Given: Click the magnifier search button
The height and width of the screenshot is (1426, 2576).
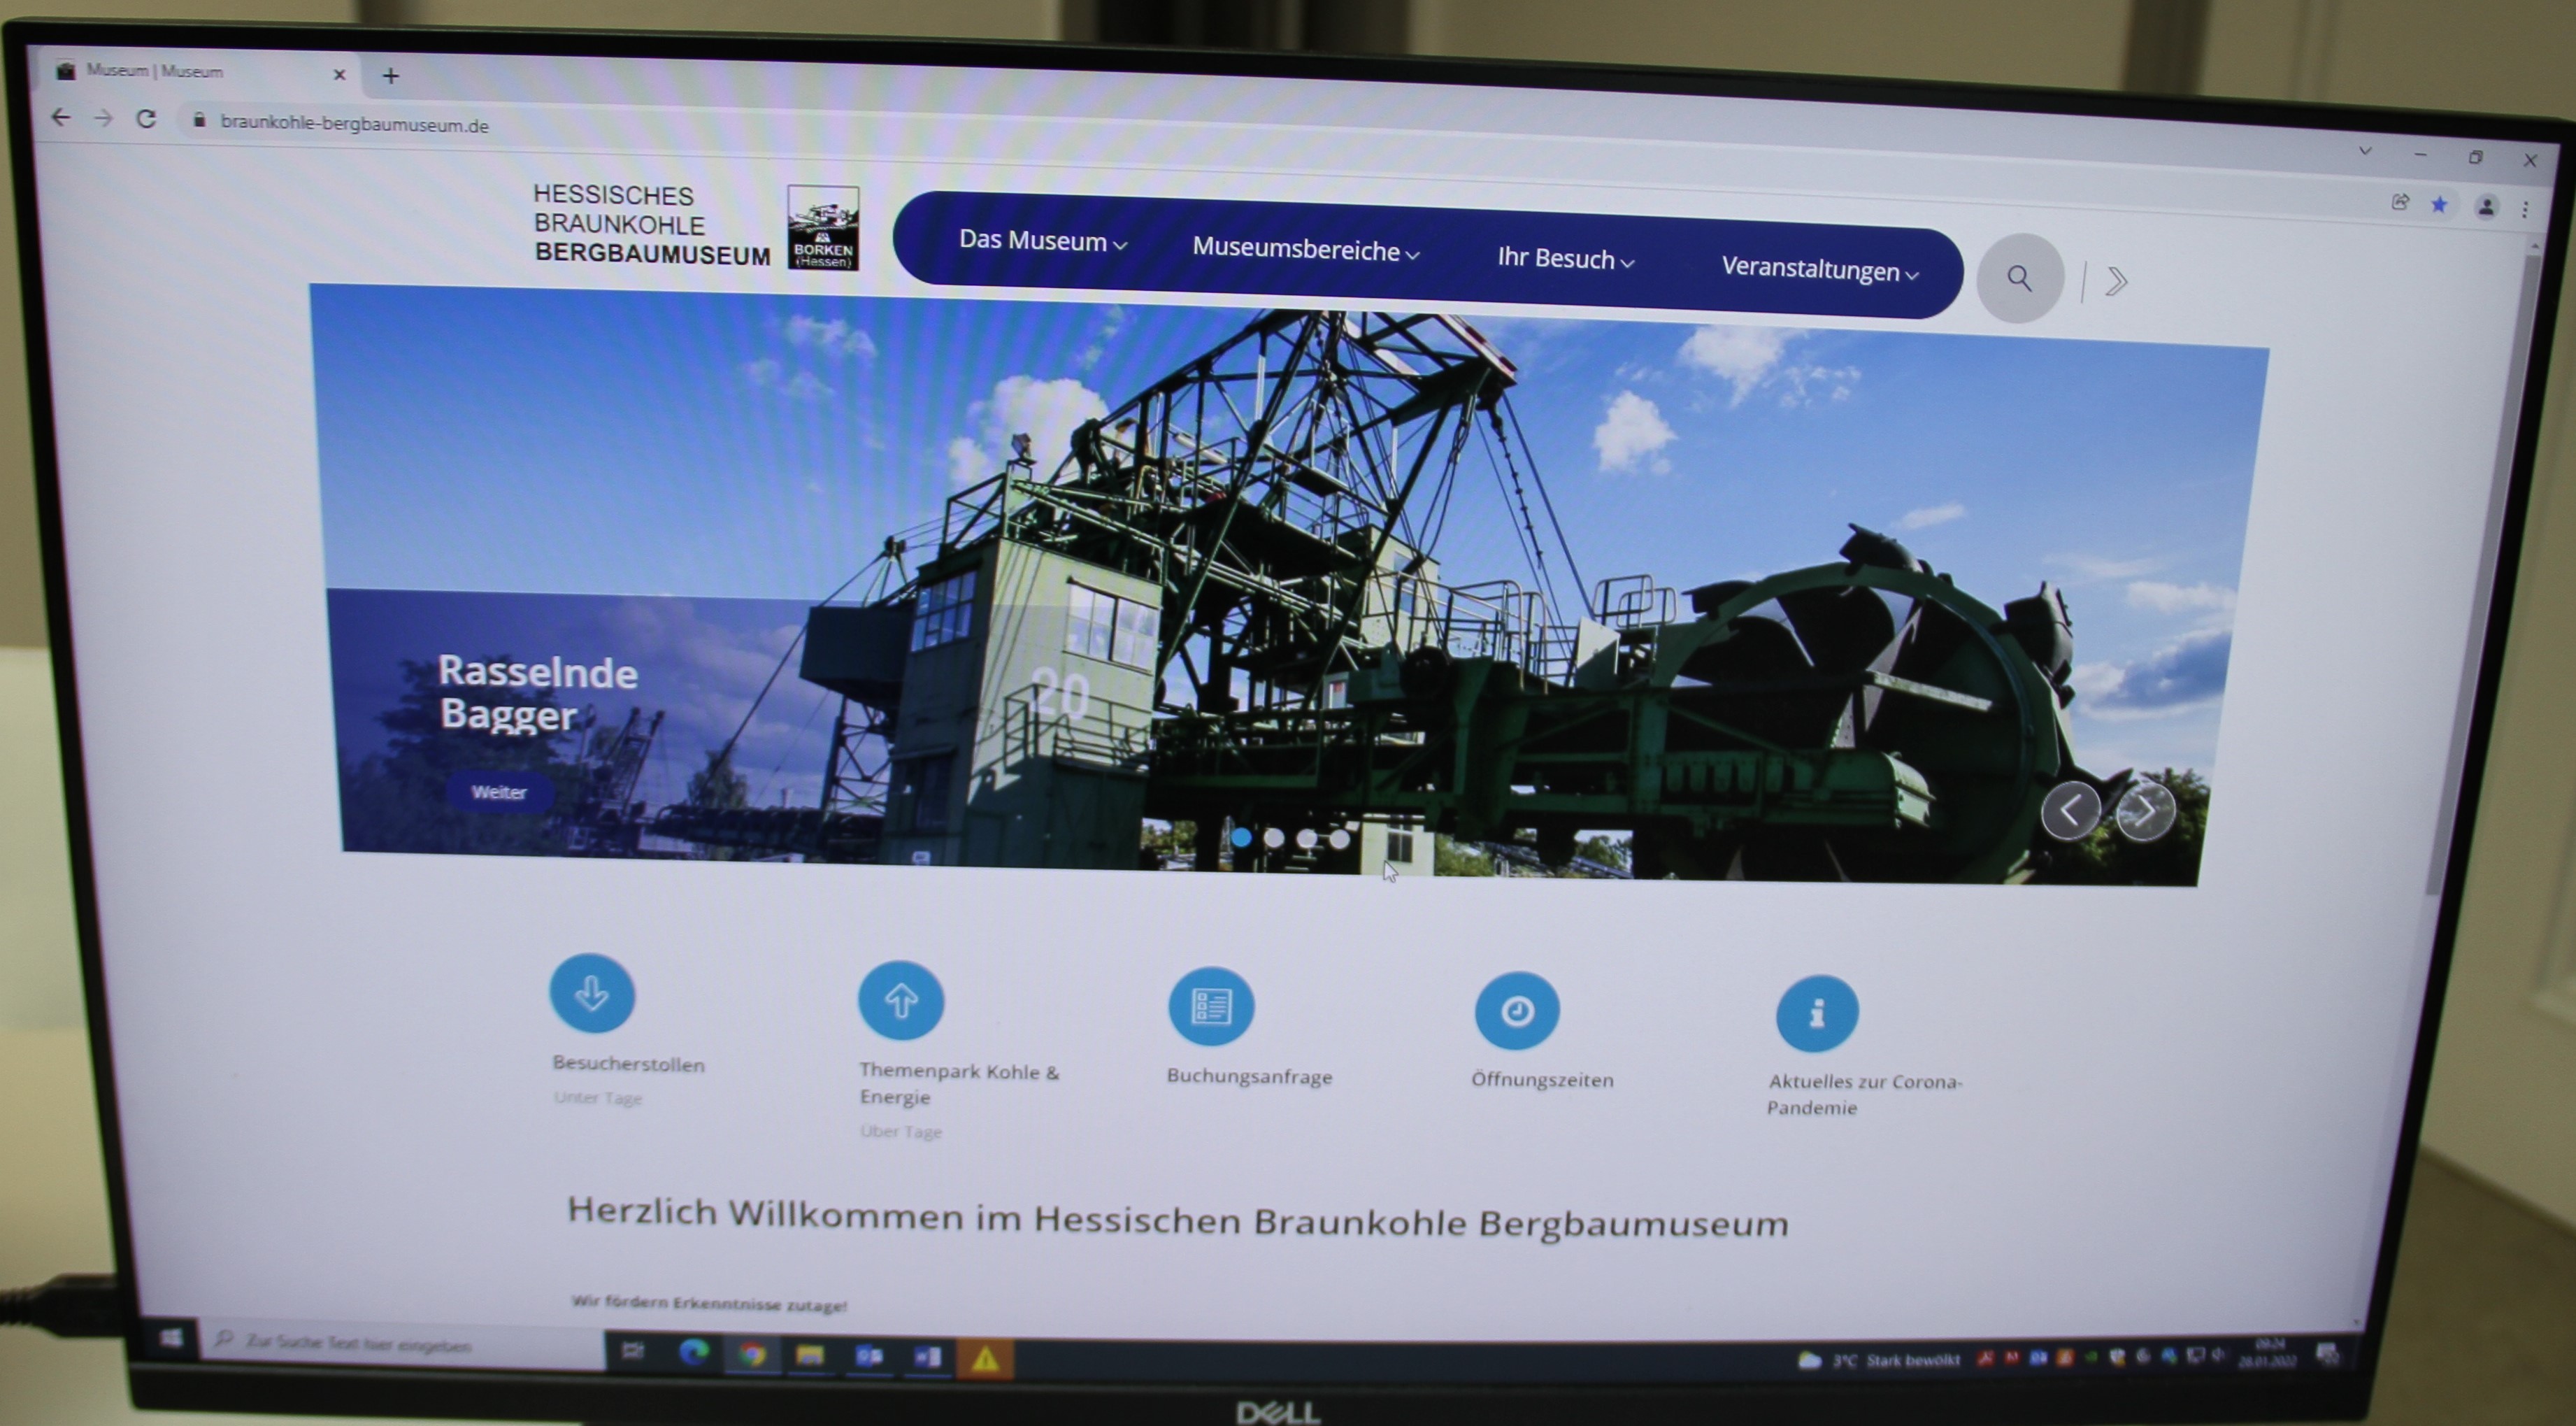Looking at the screenshot, I should [2020, 278].
